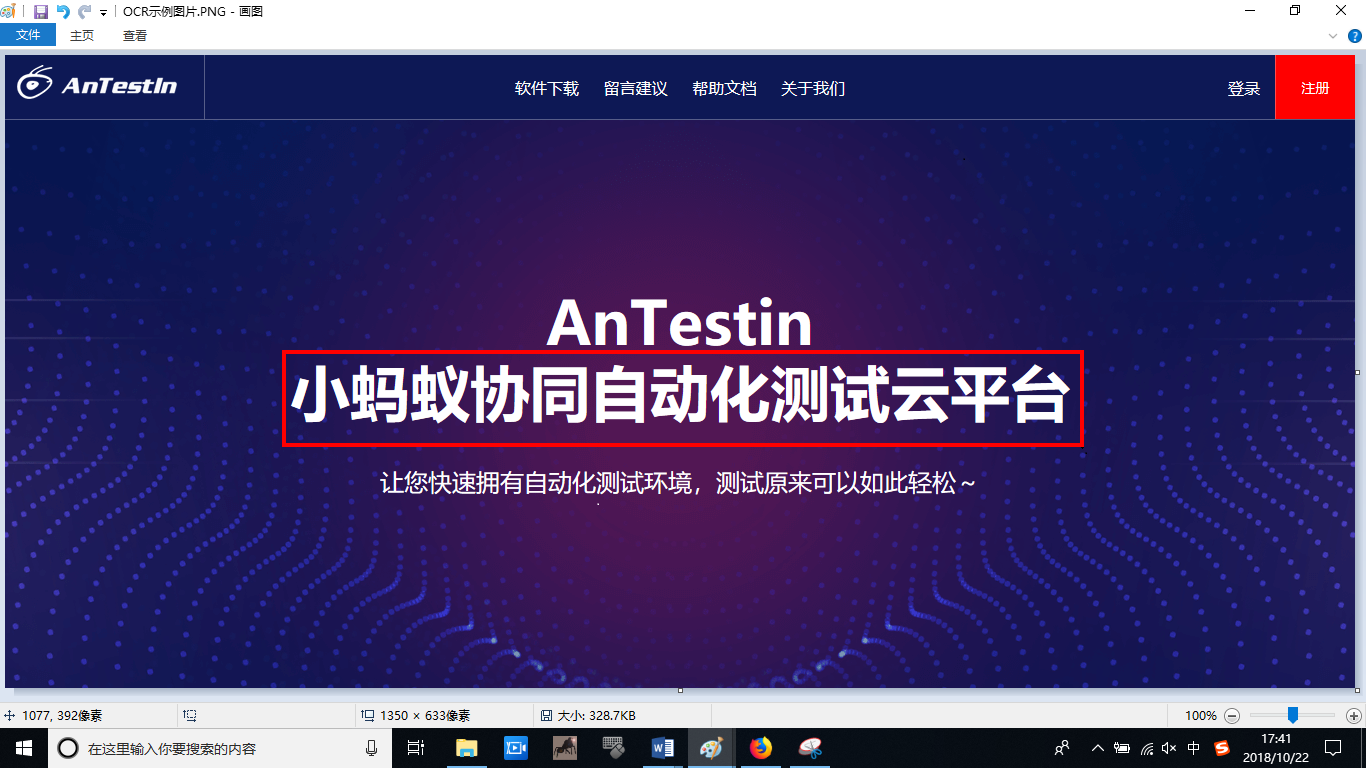Screen dimensions: 1366x768
Task: Open the 帮助文档 navigation link
Action: [724, 88]
